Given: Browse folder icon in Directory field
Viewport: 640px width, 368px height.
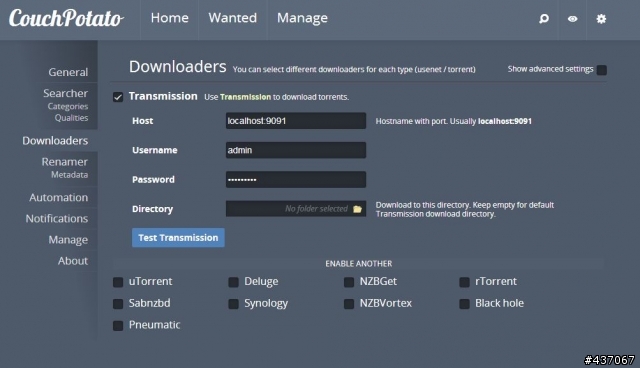Looking at the screenshot, I should [x=357, y=209].
